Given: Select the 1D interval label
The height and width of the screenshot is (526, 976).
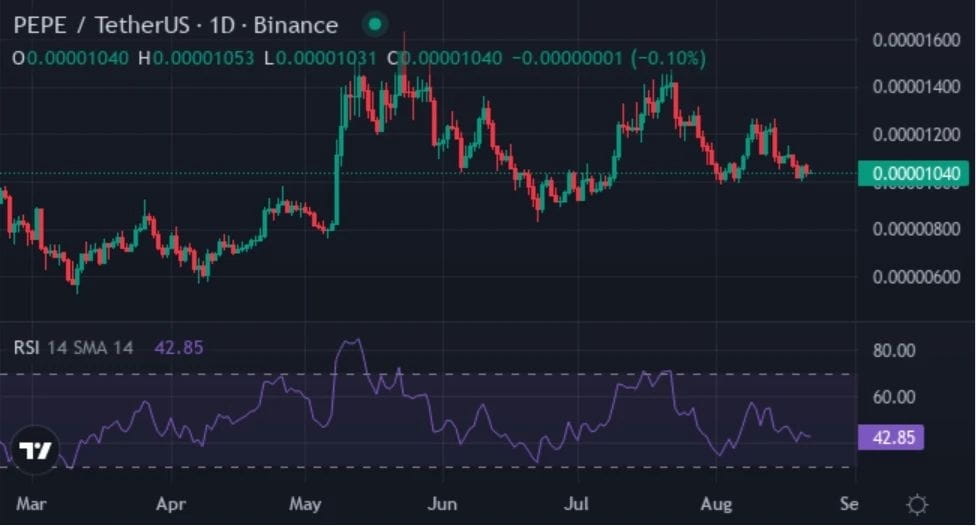Looking at the screenshot, I should [222, 25].
